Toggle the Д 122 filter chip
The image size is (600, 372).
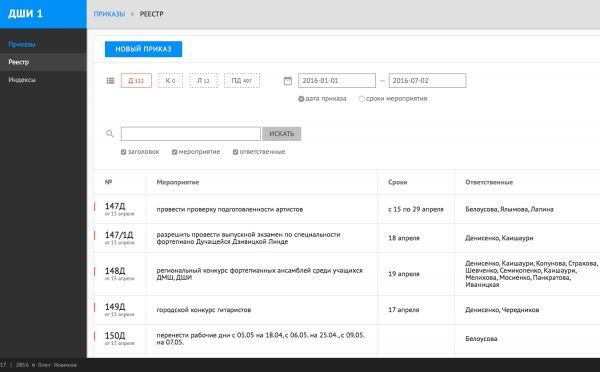pos(136,81)
